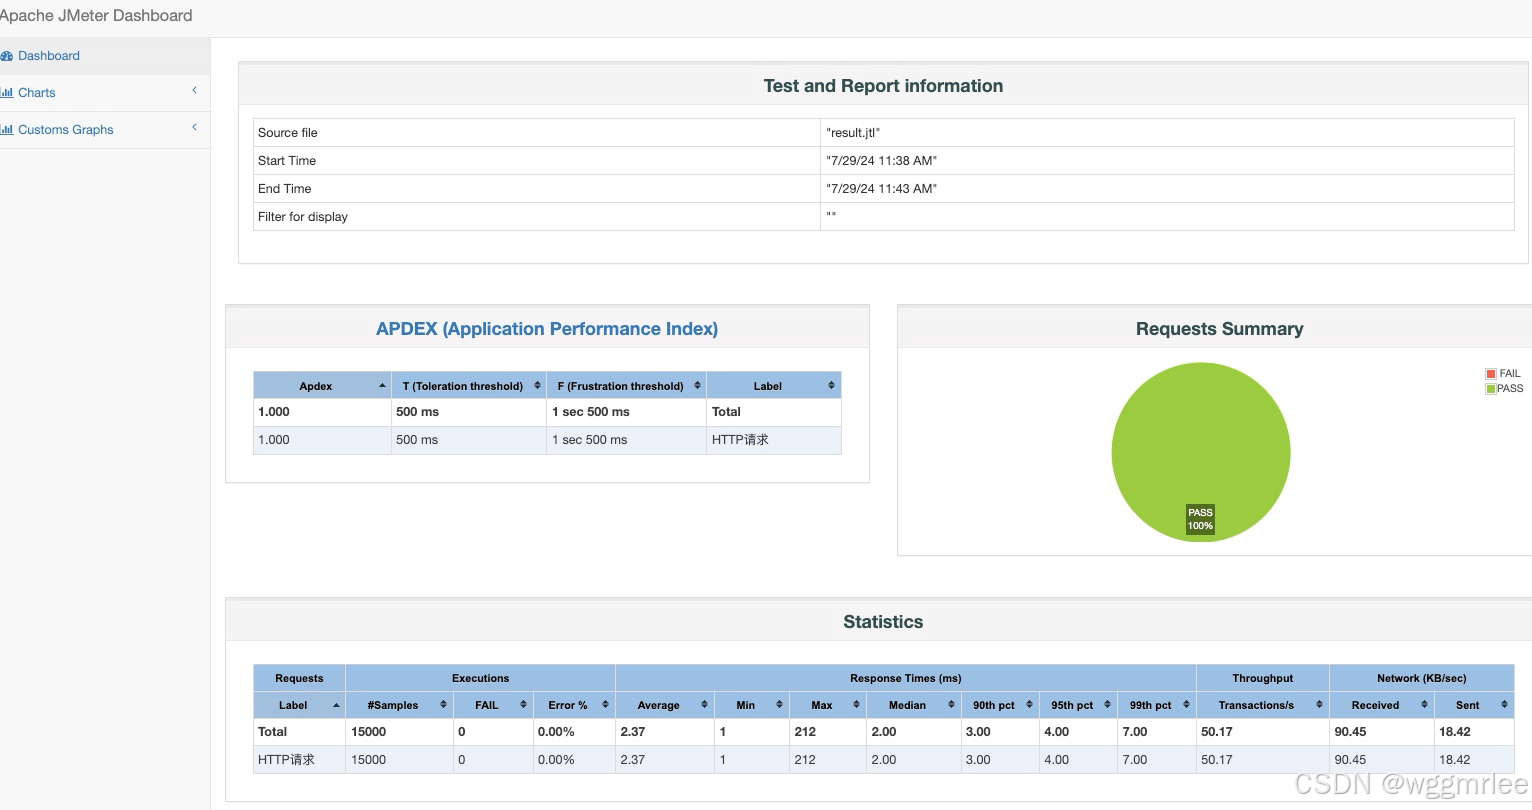Click the Customs Graphs bar-chart icon

pyautogui.click(x=7, y=130)
